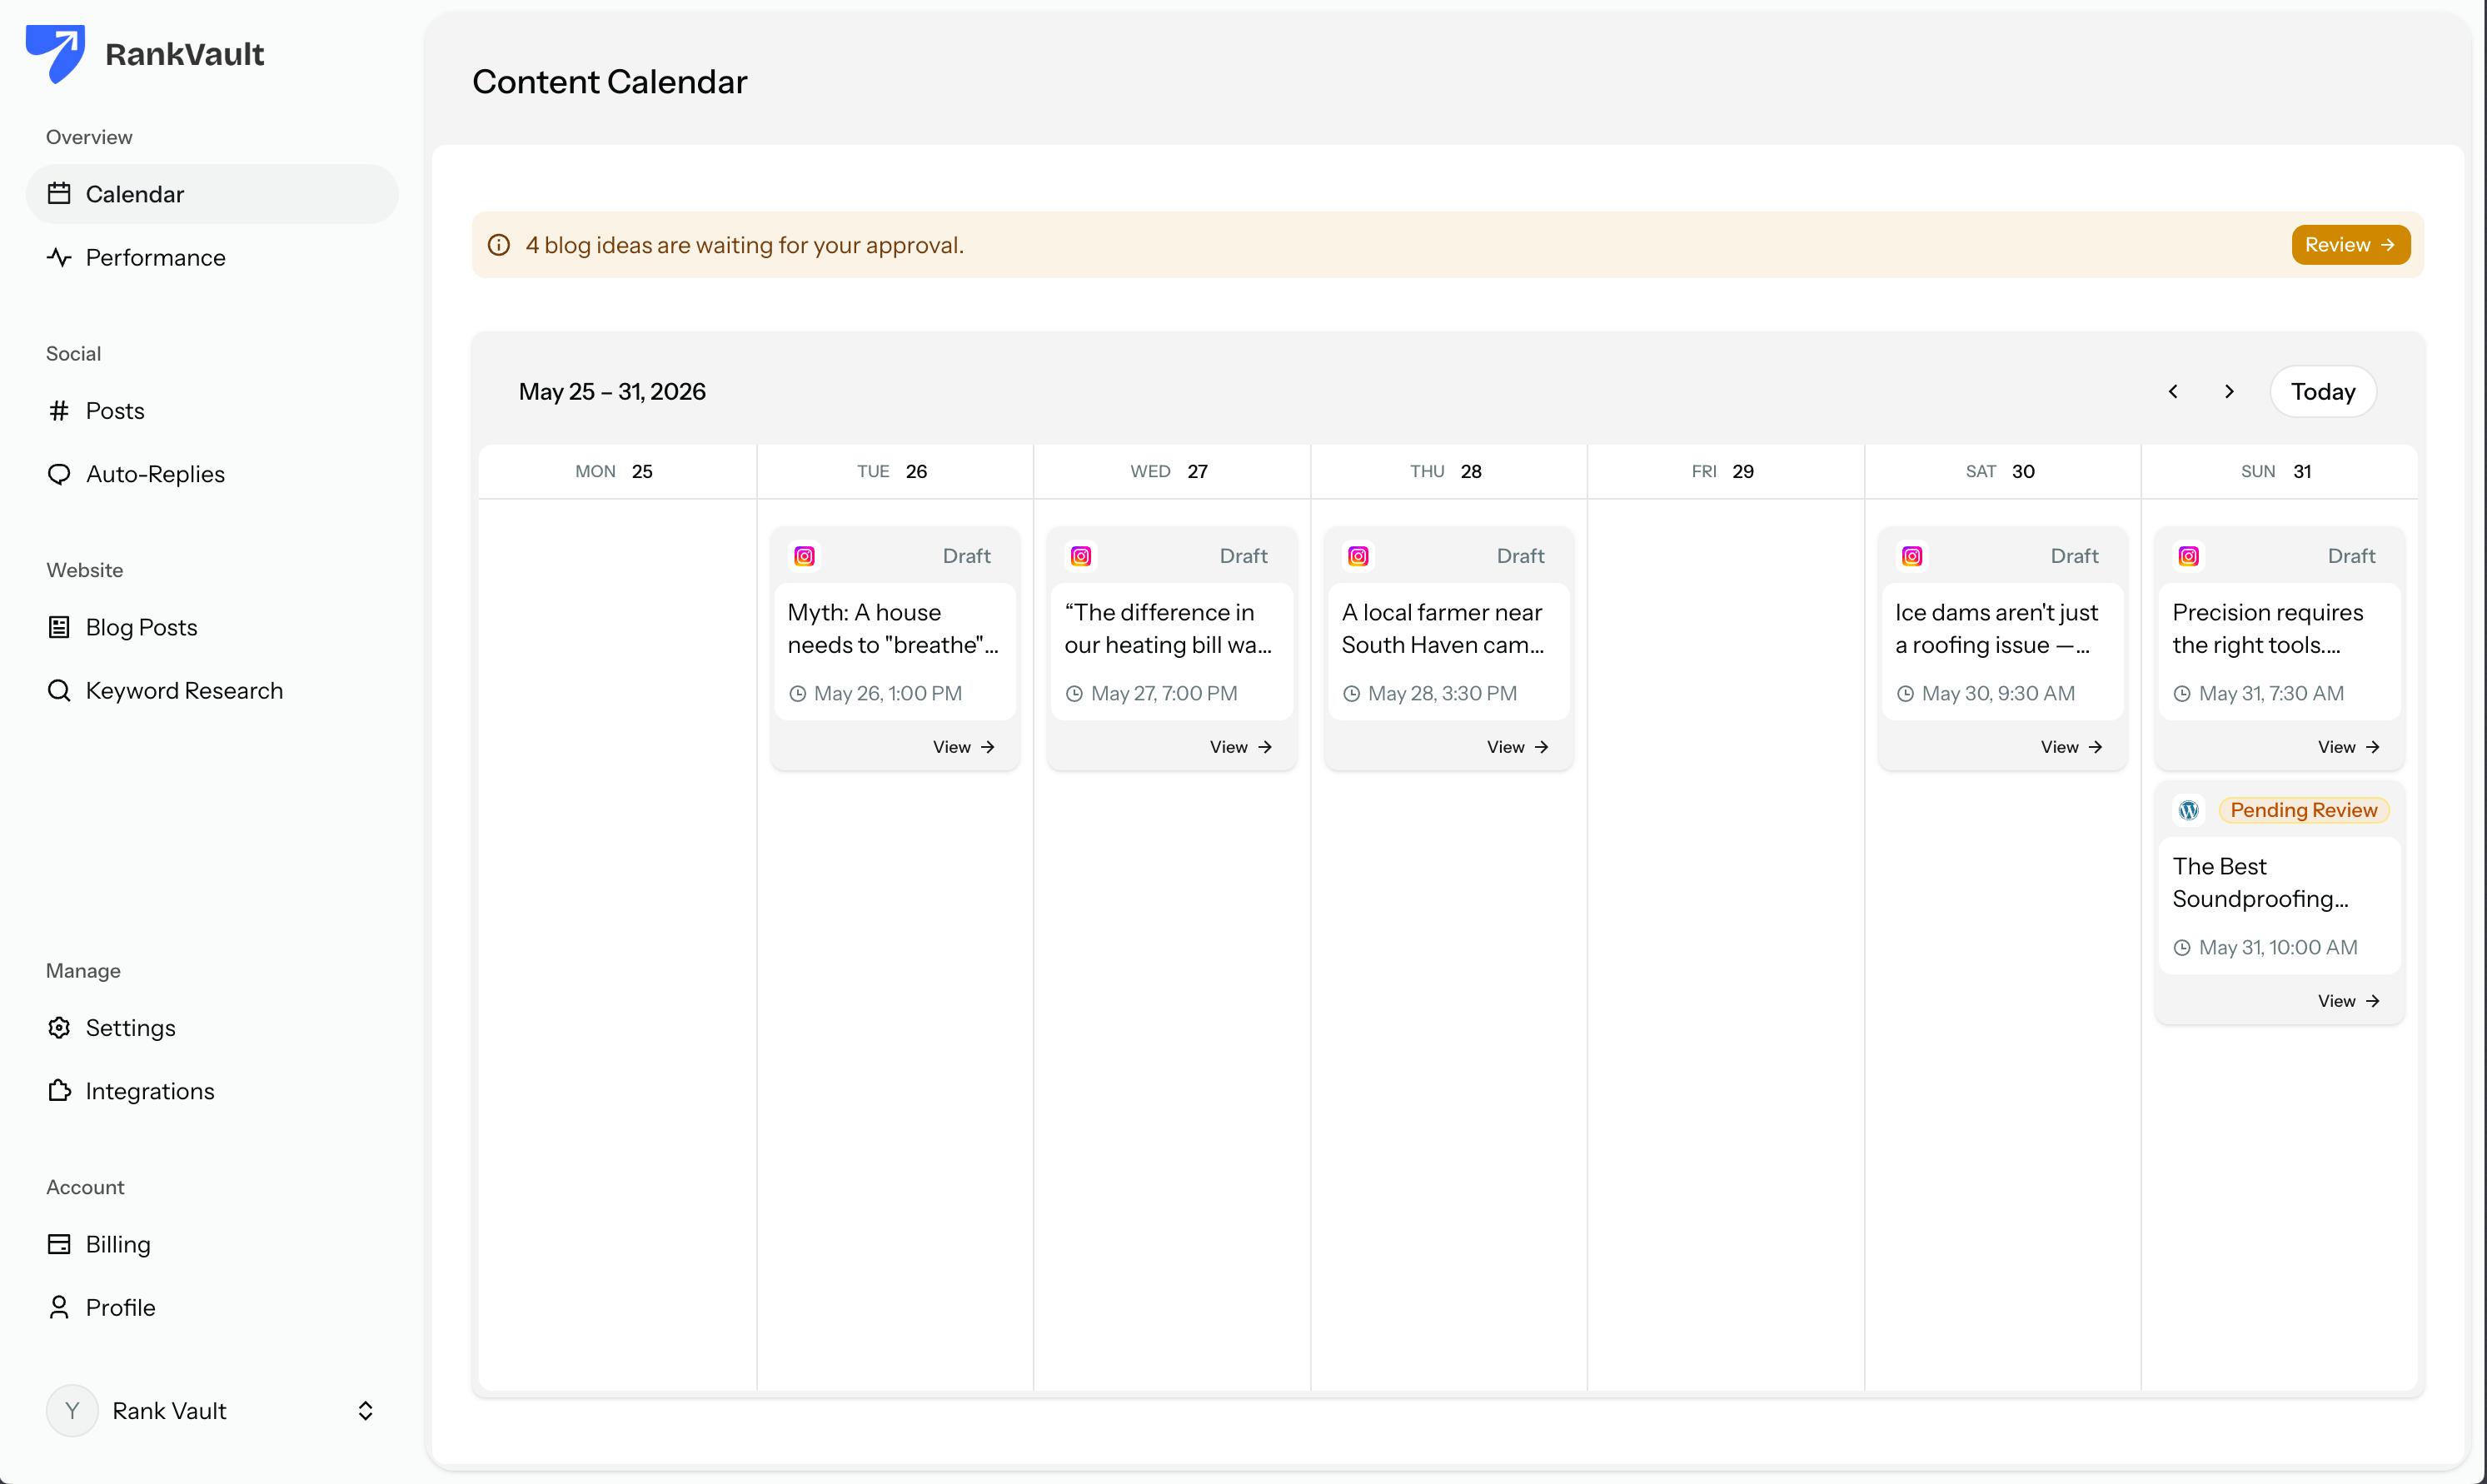
Task: Open Billing in the sidebar
Action: click(x=212, y=1244)
